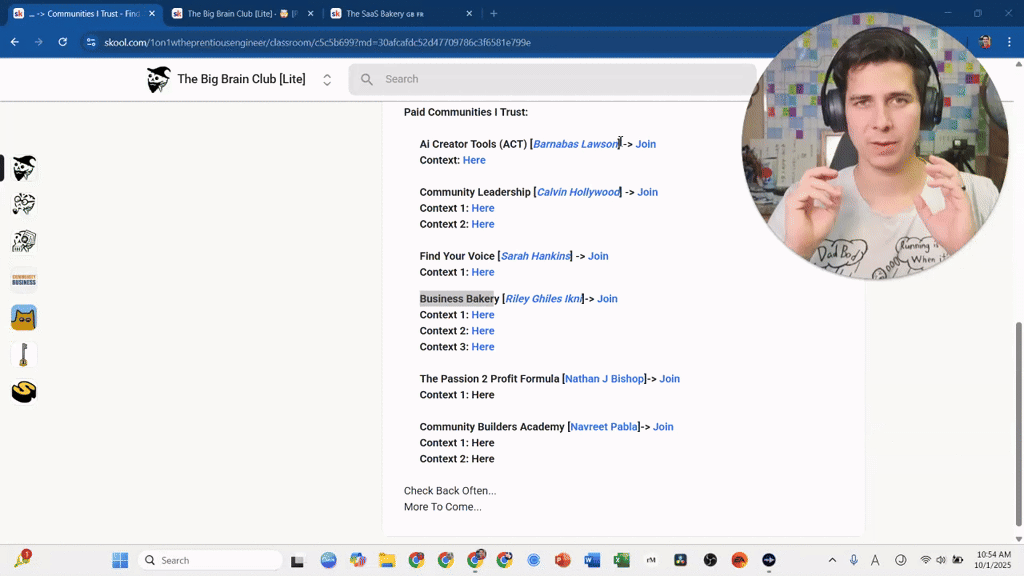Open Riley Ghiles Ikni profile link
This screenshot has height=576, width=1024.
click(x=543, y=298)
